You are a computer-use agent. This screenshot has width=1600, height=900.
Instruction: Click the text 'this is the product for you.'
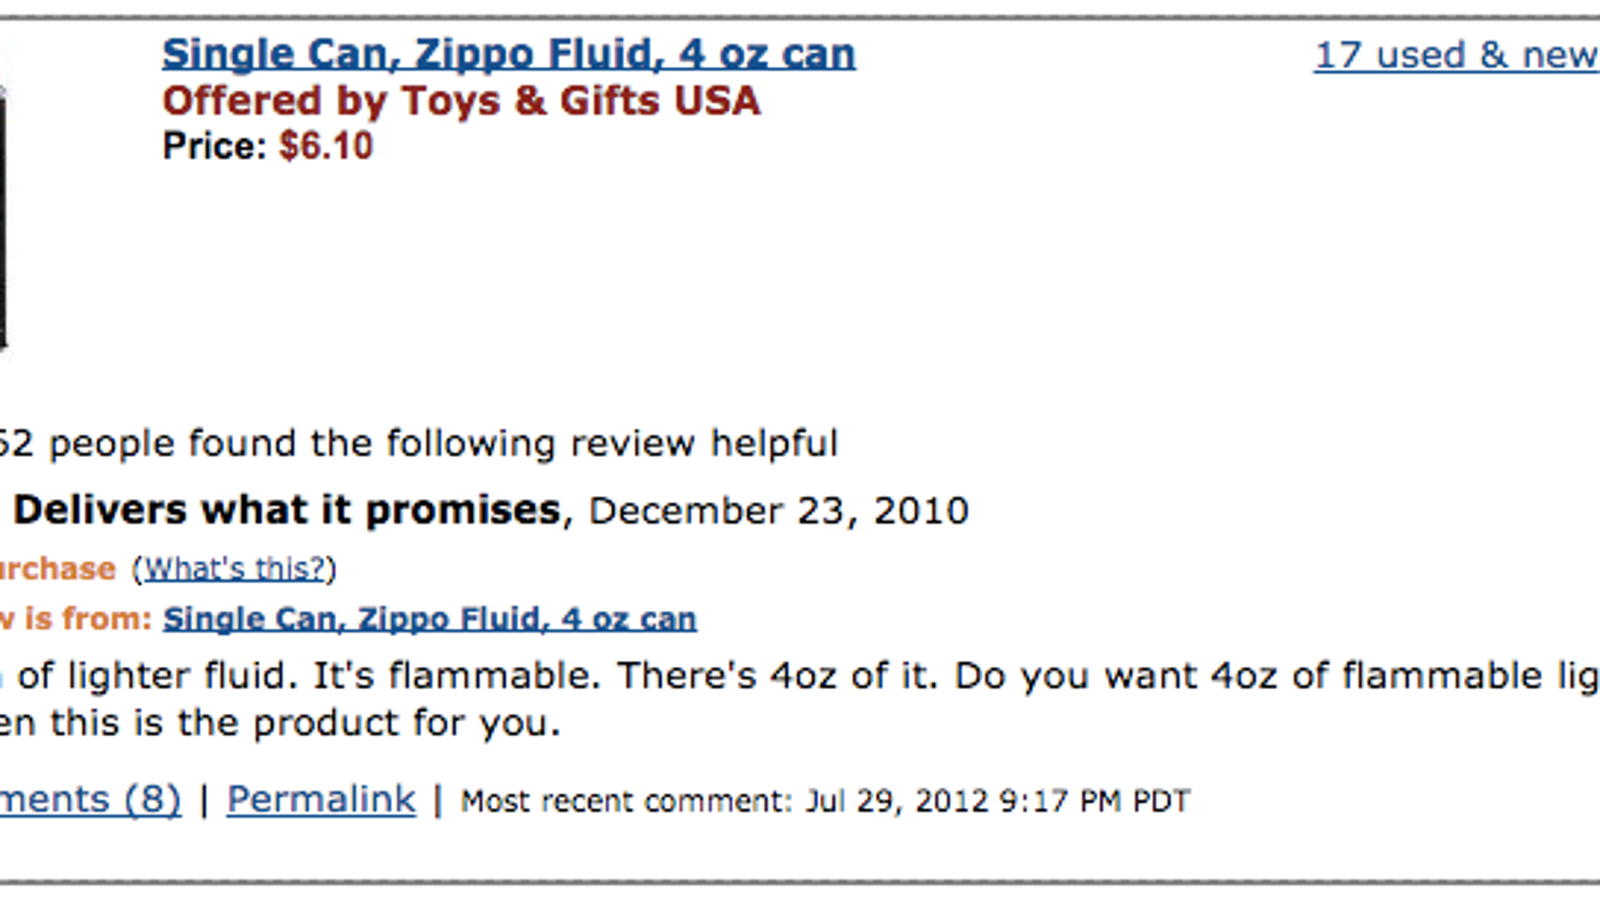[306, 723]
